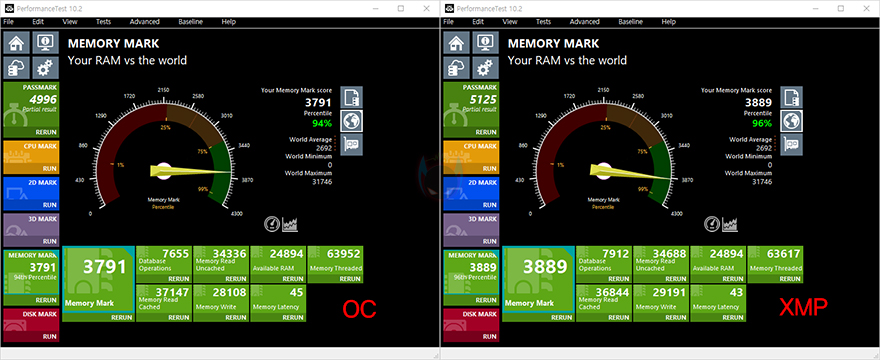Open System Information monitor icon in right window

(x=485, y=42)
